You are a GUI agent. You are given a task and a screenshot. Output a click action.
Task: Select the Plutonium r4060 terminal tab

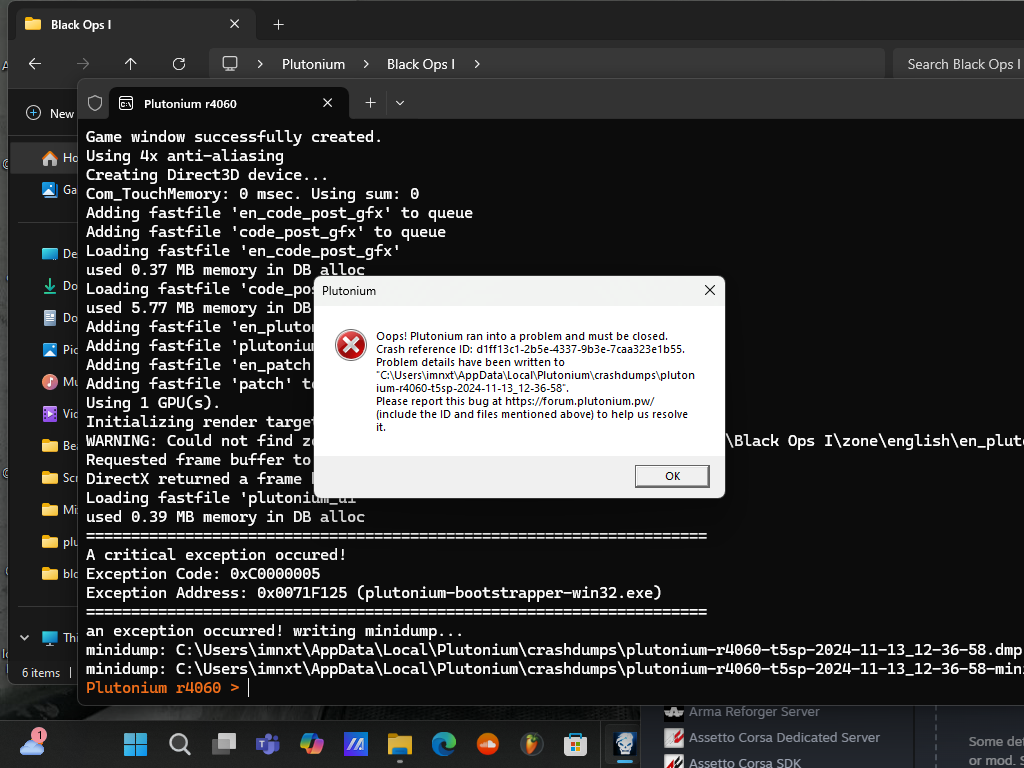tap(215, 103)
